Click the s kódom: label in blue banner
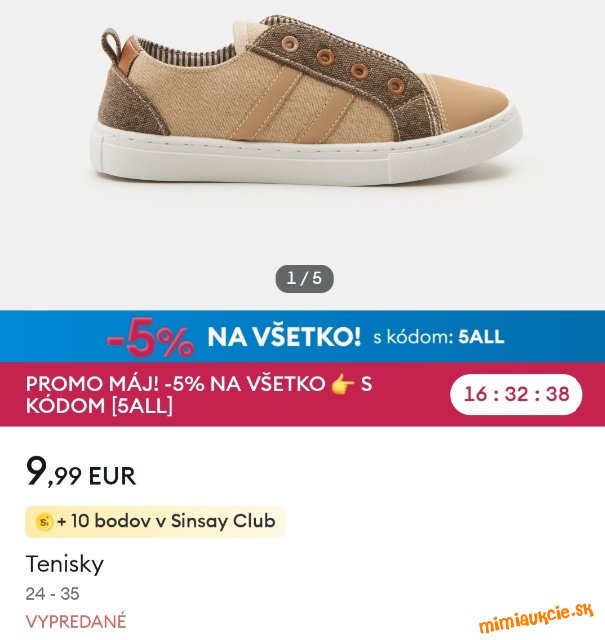Screen dimensions: 605x640 coord(413,337)
